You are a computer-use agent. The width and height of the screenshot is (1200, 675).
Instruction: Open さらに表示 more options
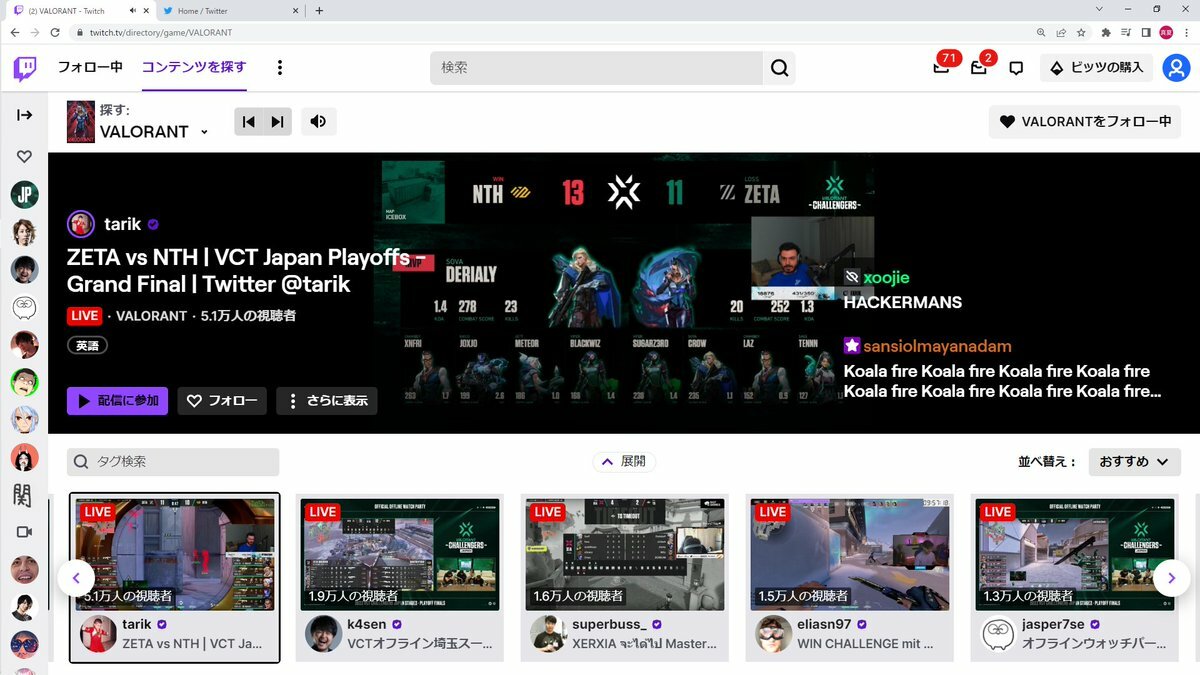point(327,401)
